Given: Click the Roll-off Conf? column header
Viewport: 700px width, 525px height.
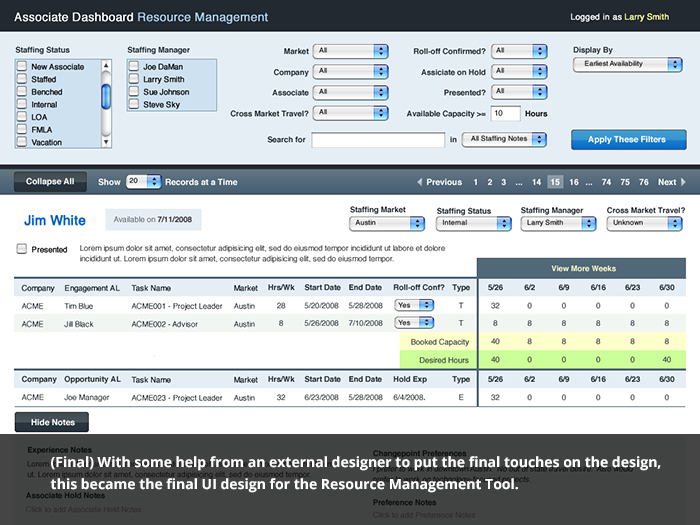Looking at the screenshot, I should tap(419, 288).
